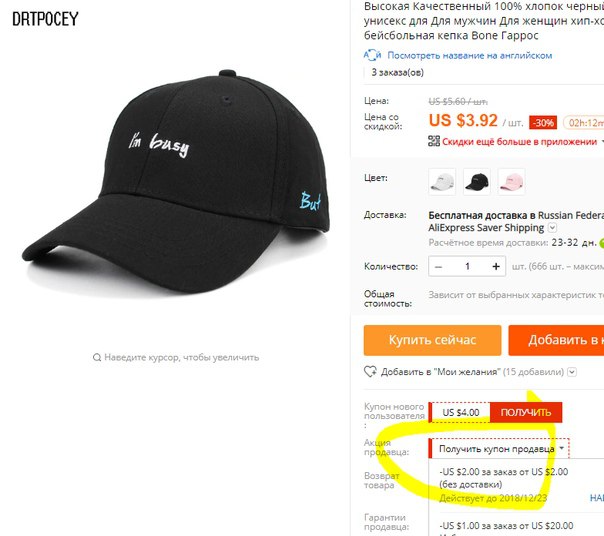Click the quantity input field
This screenshot has height=536, width=604.
click(467, 266)
